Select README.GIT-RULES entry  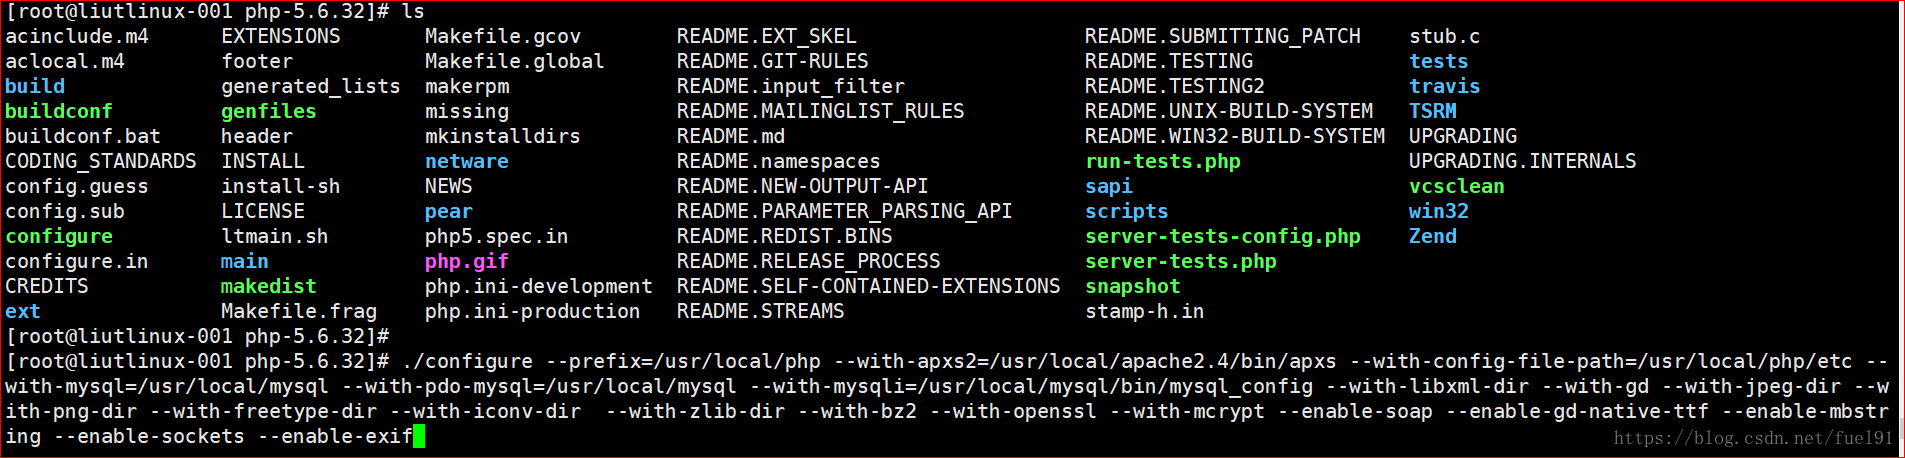tap(773, 62)
